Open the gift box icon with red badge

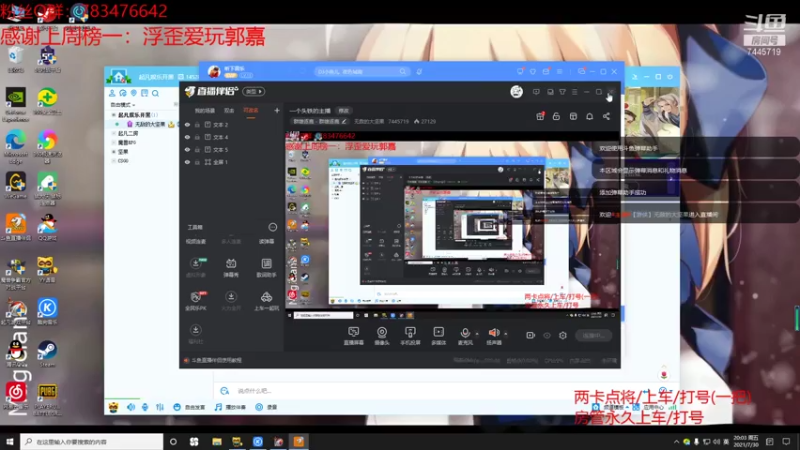point(540,116)
